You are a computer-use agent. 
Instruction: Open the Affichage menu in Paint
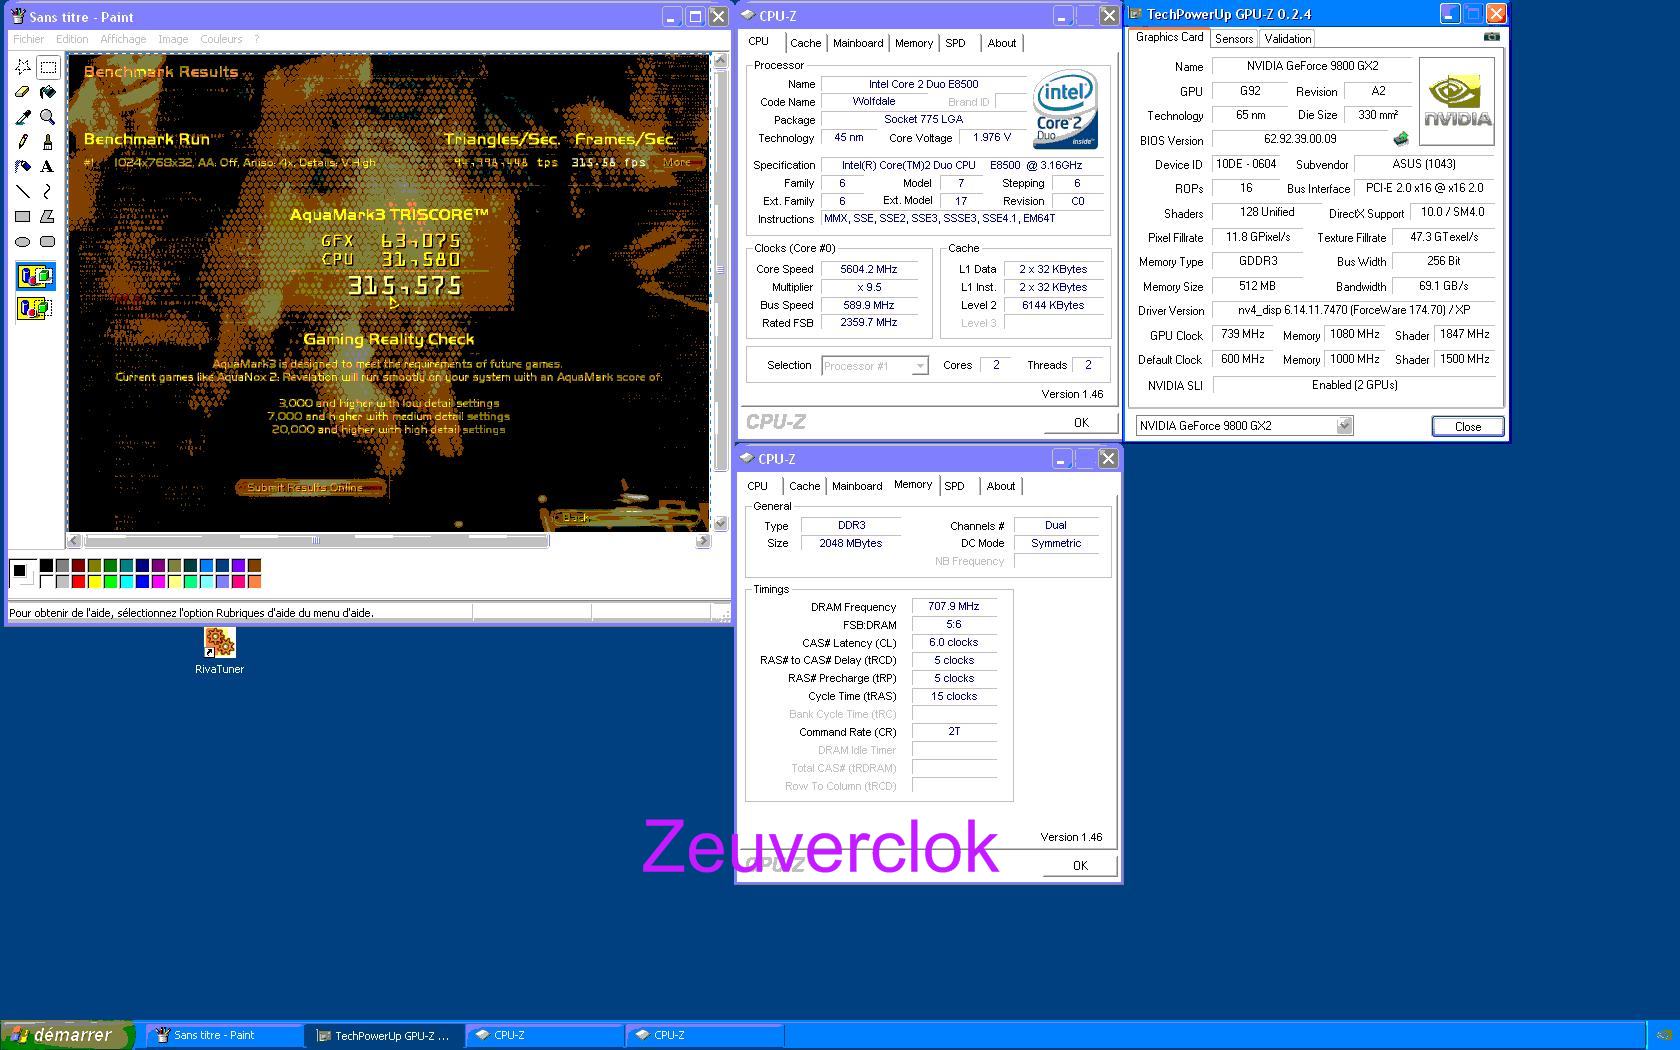(x=123, y=39)
